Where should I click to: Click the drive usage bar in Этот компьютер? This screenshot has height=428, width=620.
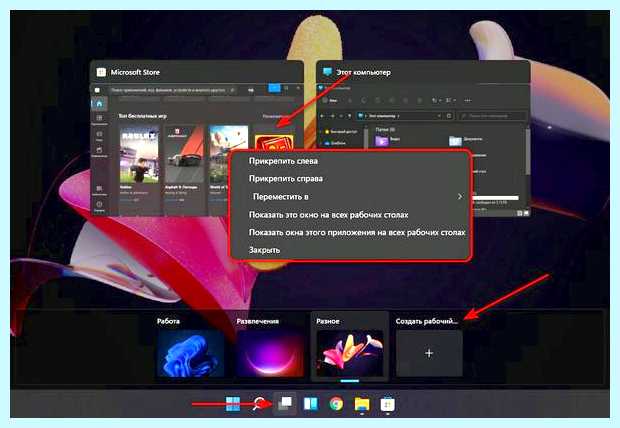pyautogui.click(x=495, y=198)
